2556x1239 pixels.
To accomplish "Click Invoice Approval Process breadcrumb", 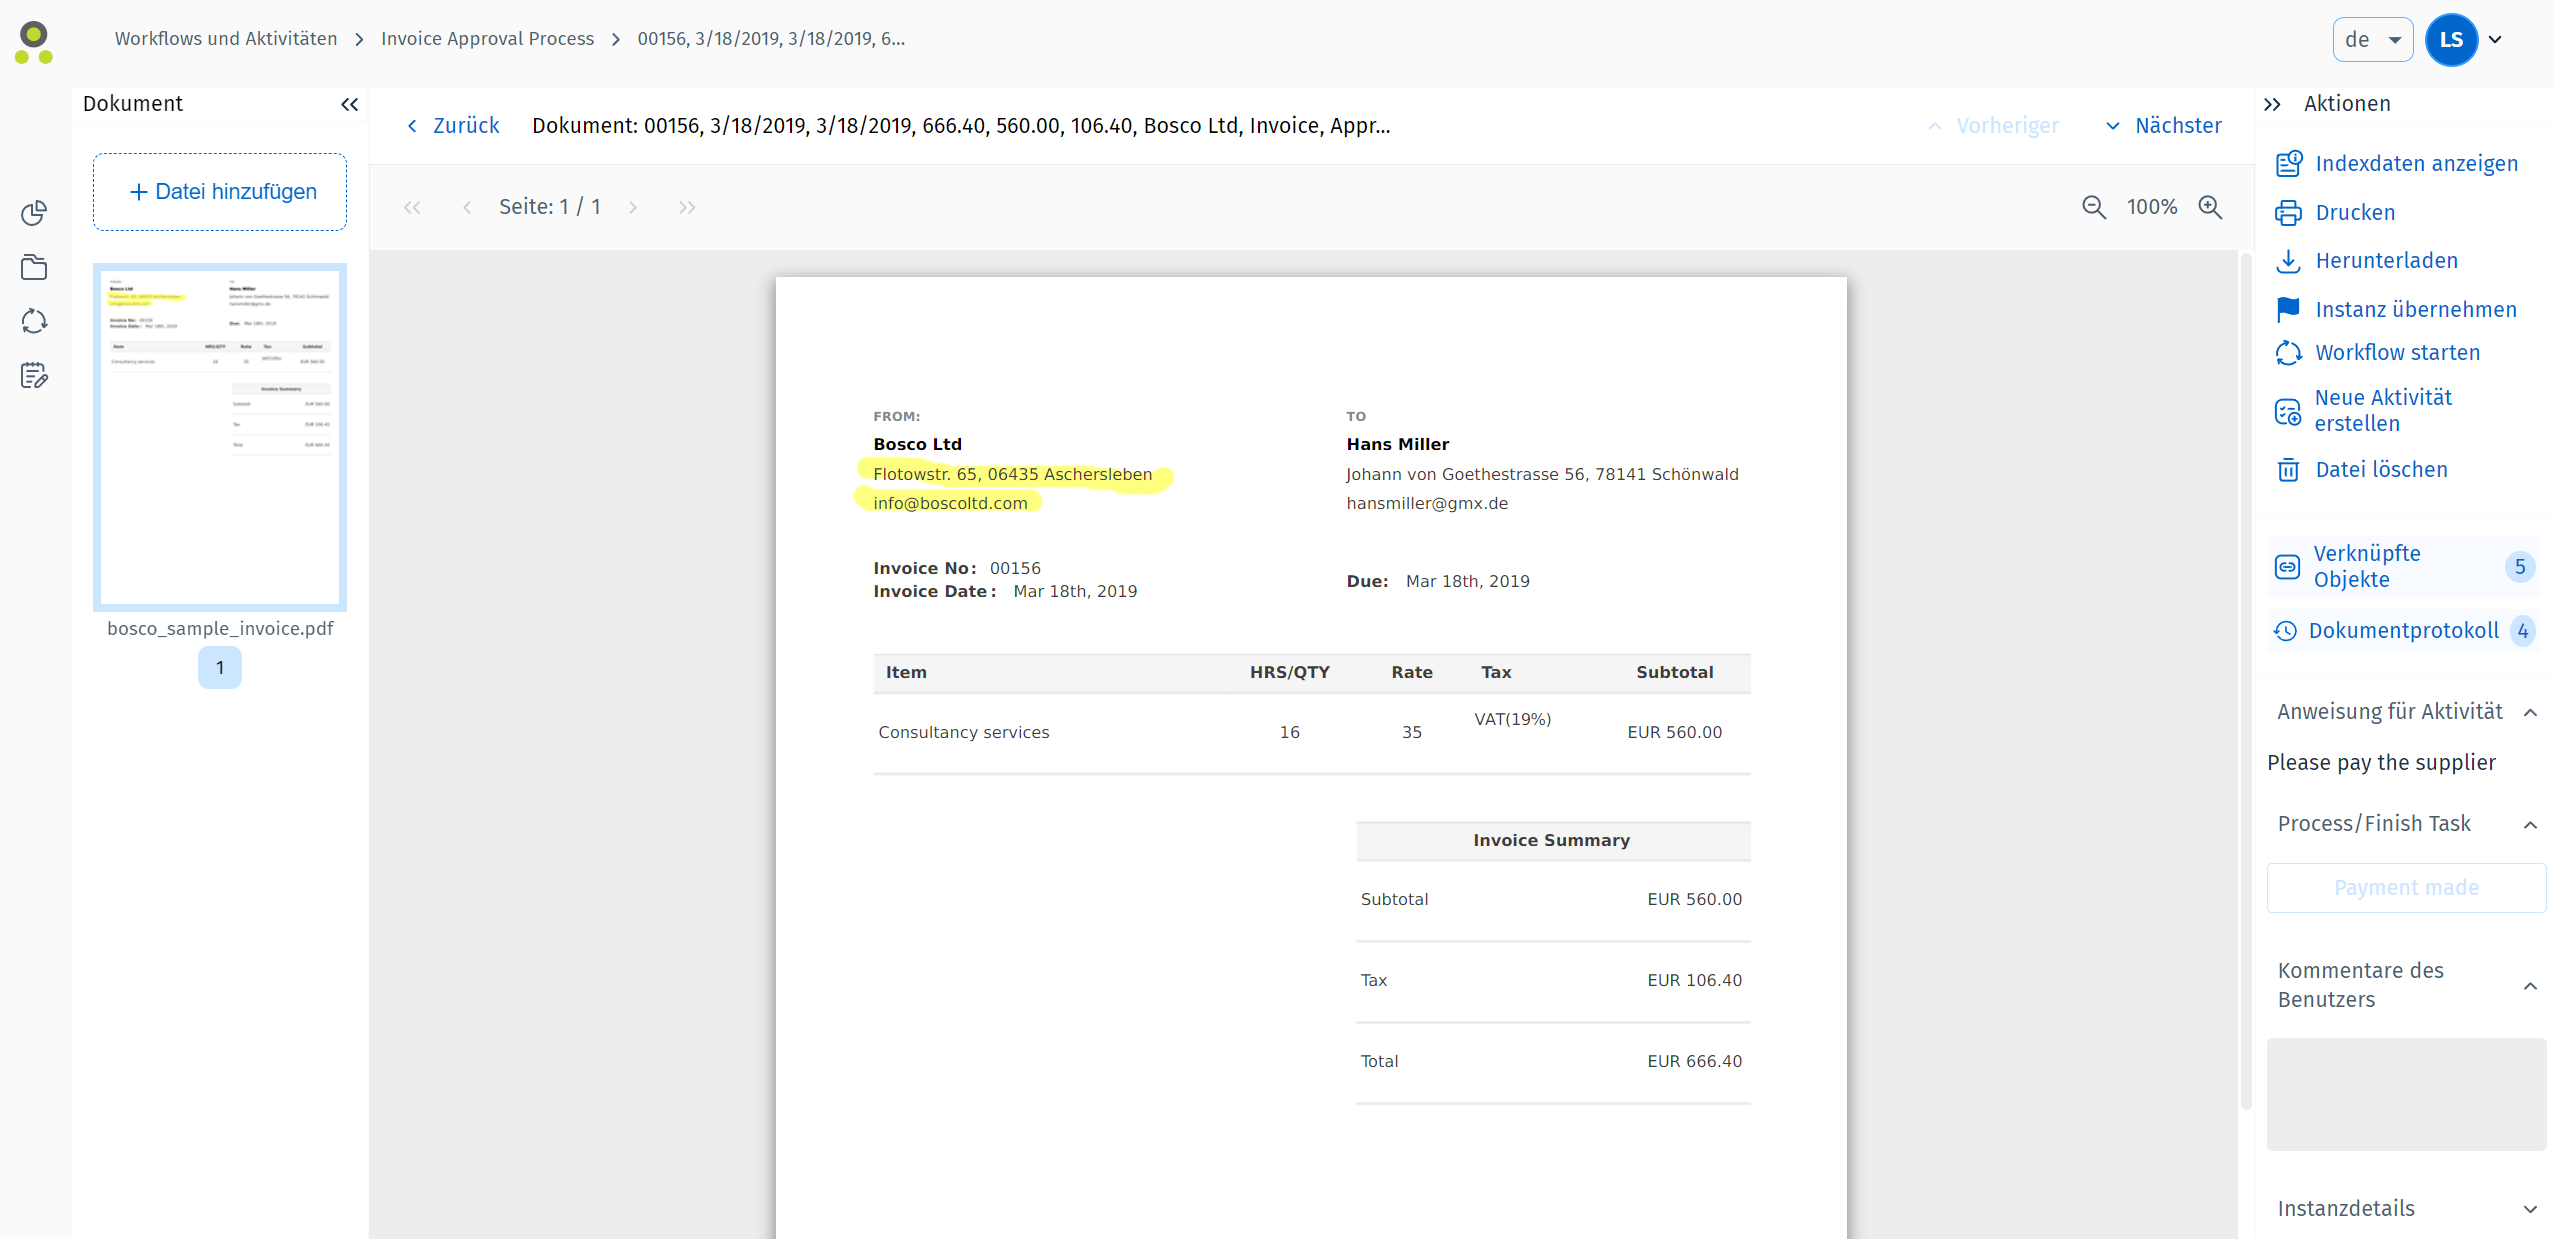I will click(x=487, y=39).
